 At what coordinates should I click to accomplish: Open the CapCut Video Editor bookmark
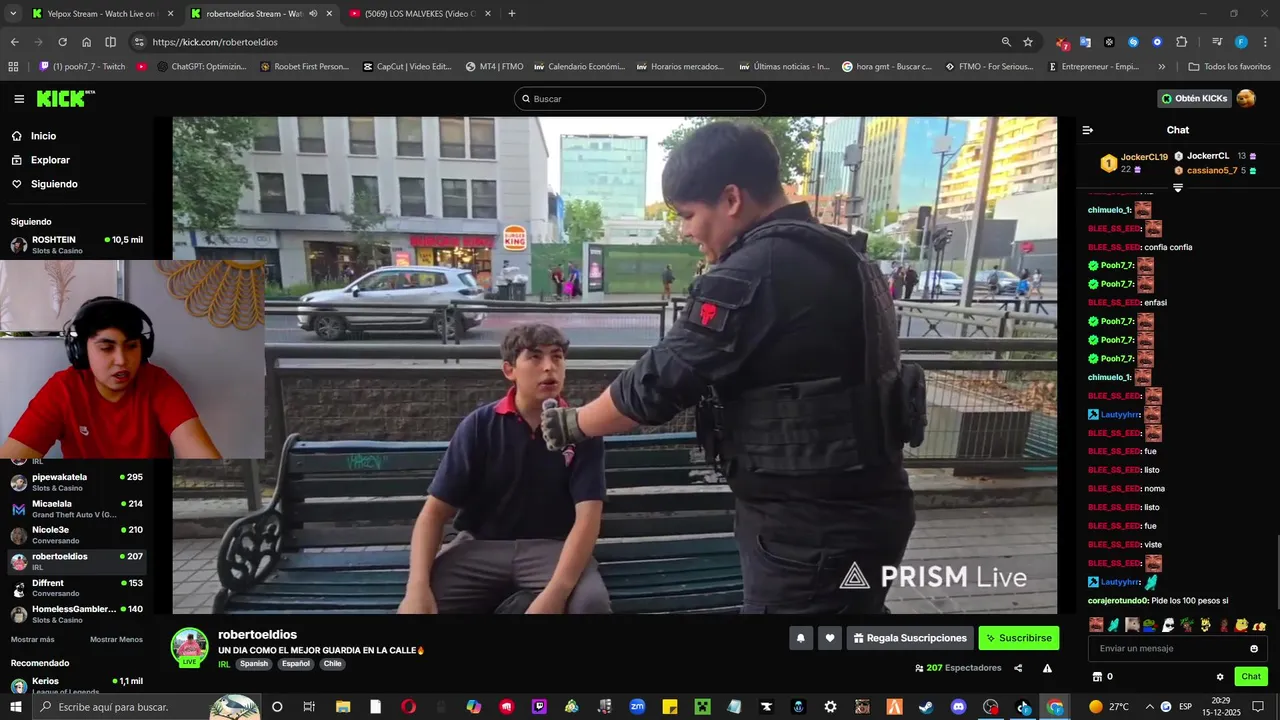(x=407, y=67)
